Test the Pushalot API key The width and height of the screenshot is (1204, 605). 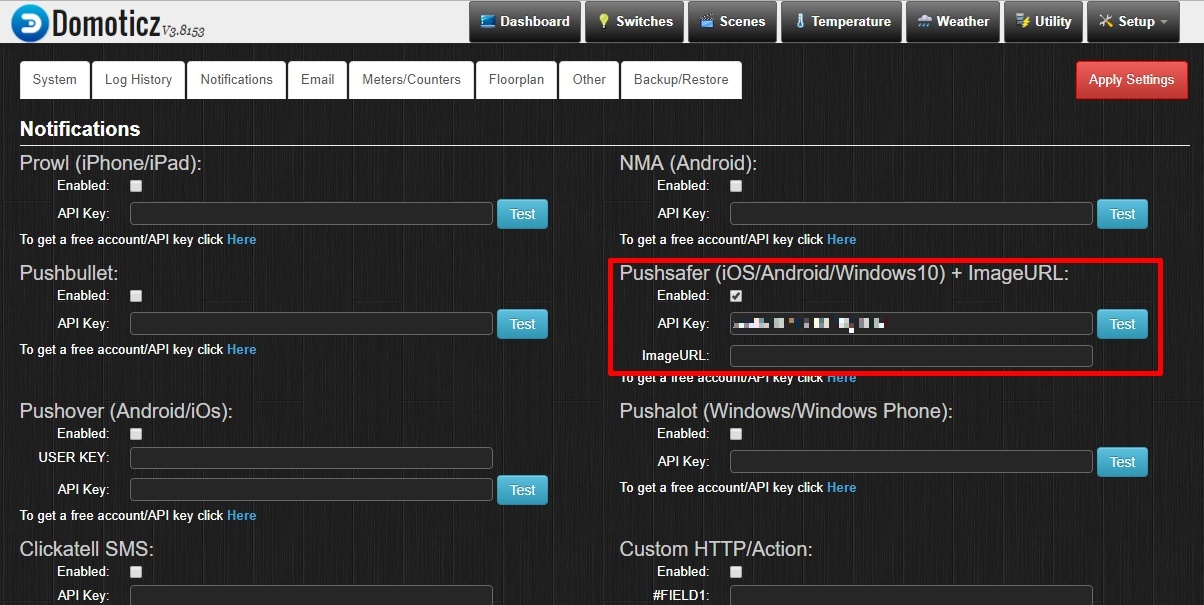click(1122, 462)
